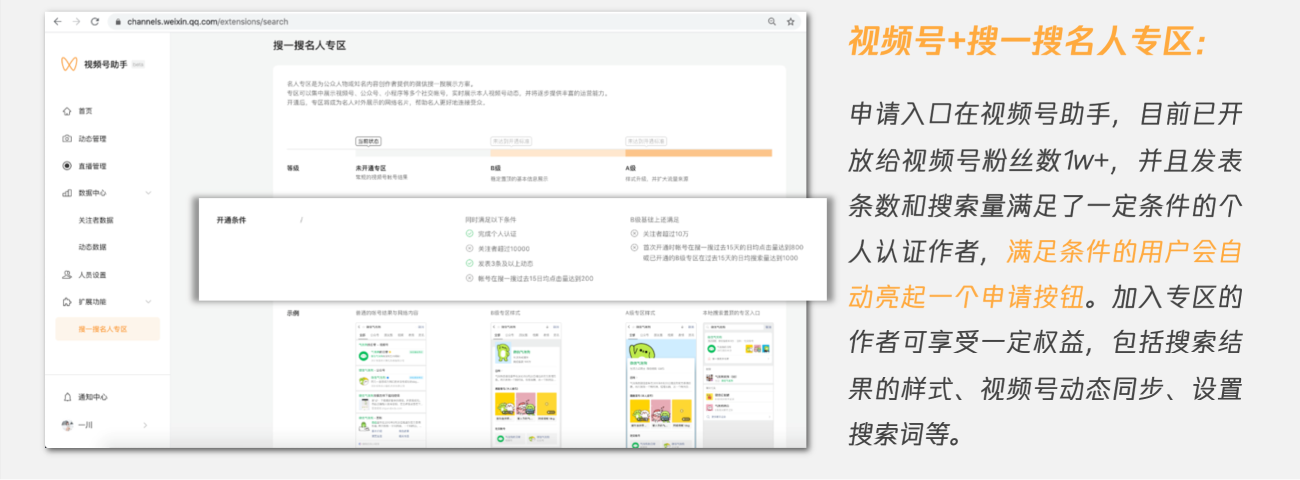Click the live icon beside 直播管理

click(x=67, y=166)
